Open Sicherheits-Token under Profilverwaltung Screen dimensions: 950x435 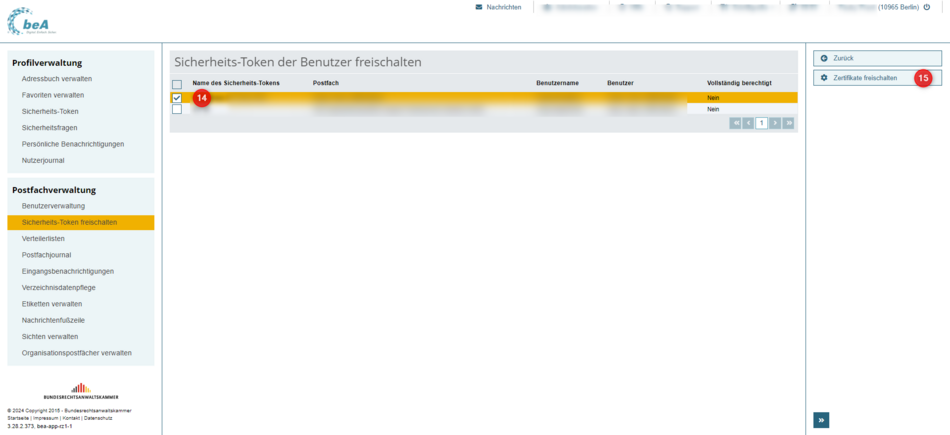coord(50,111)
